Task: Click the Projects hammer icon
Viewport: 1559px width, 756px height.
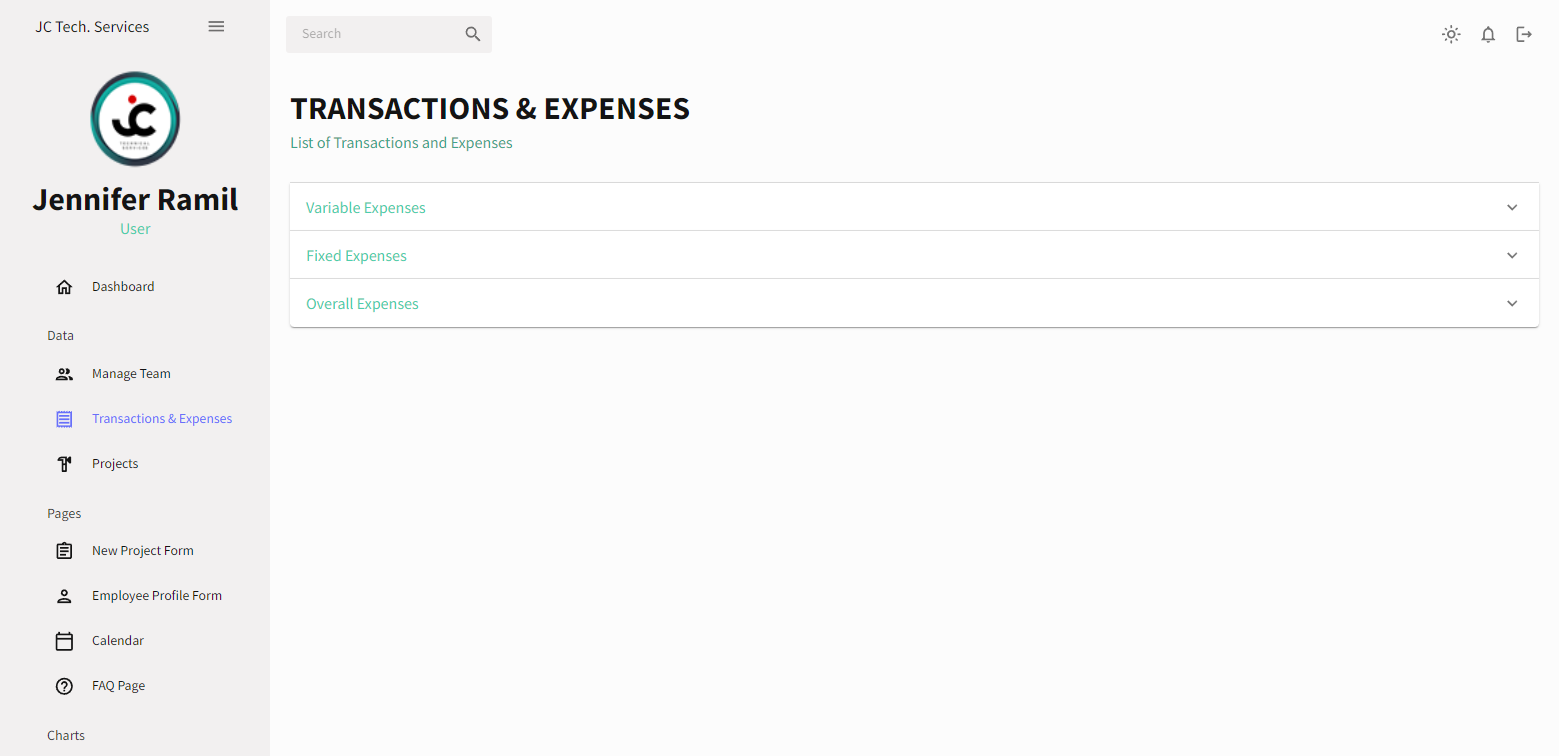Action: point(64,464)
